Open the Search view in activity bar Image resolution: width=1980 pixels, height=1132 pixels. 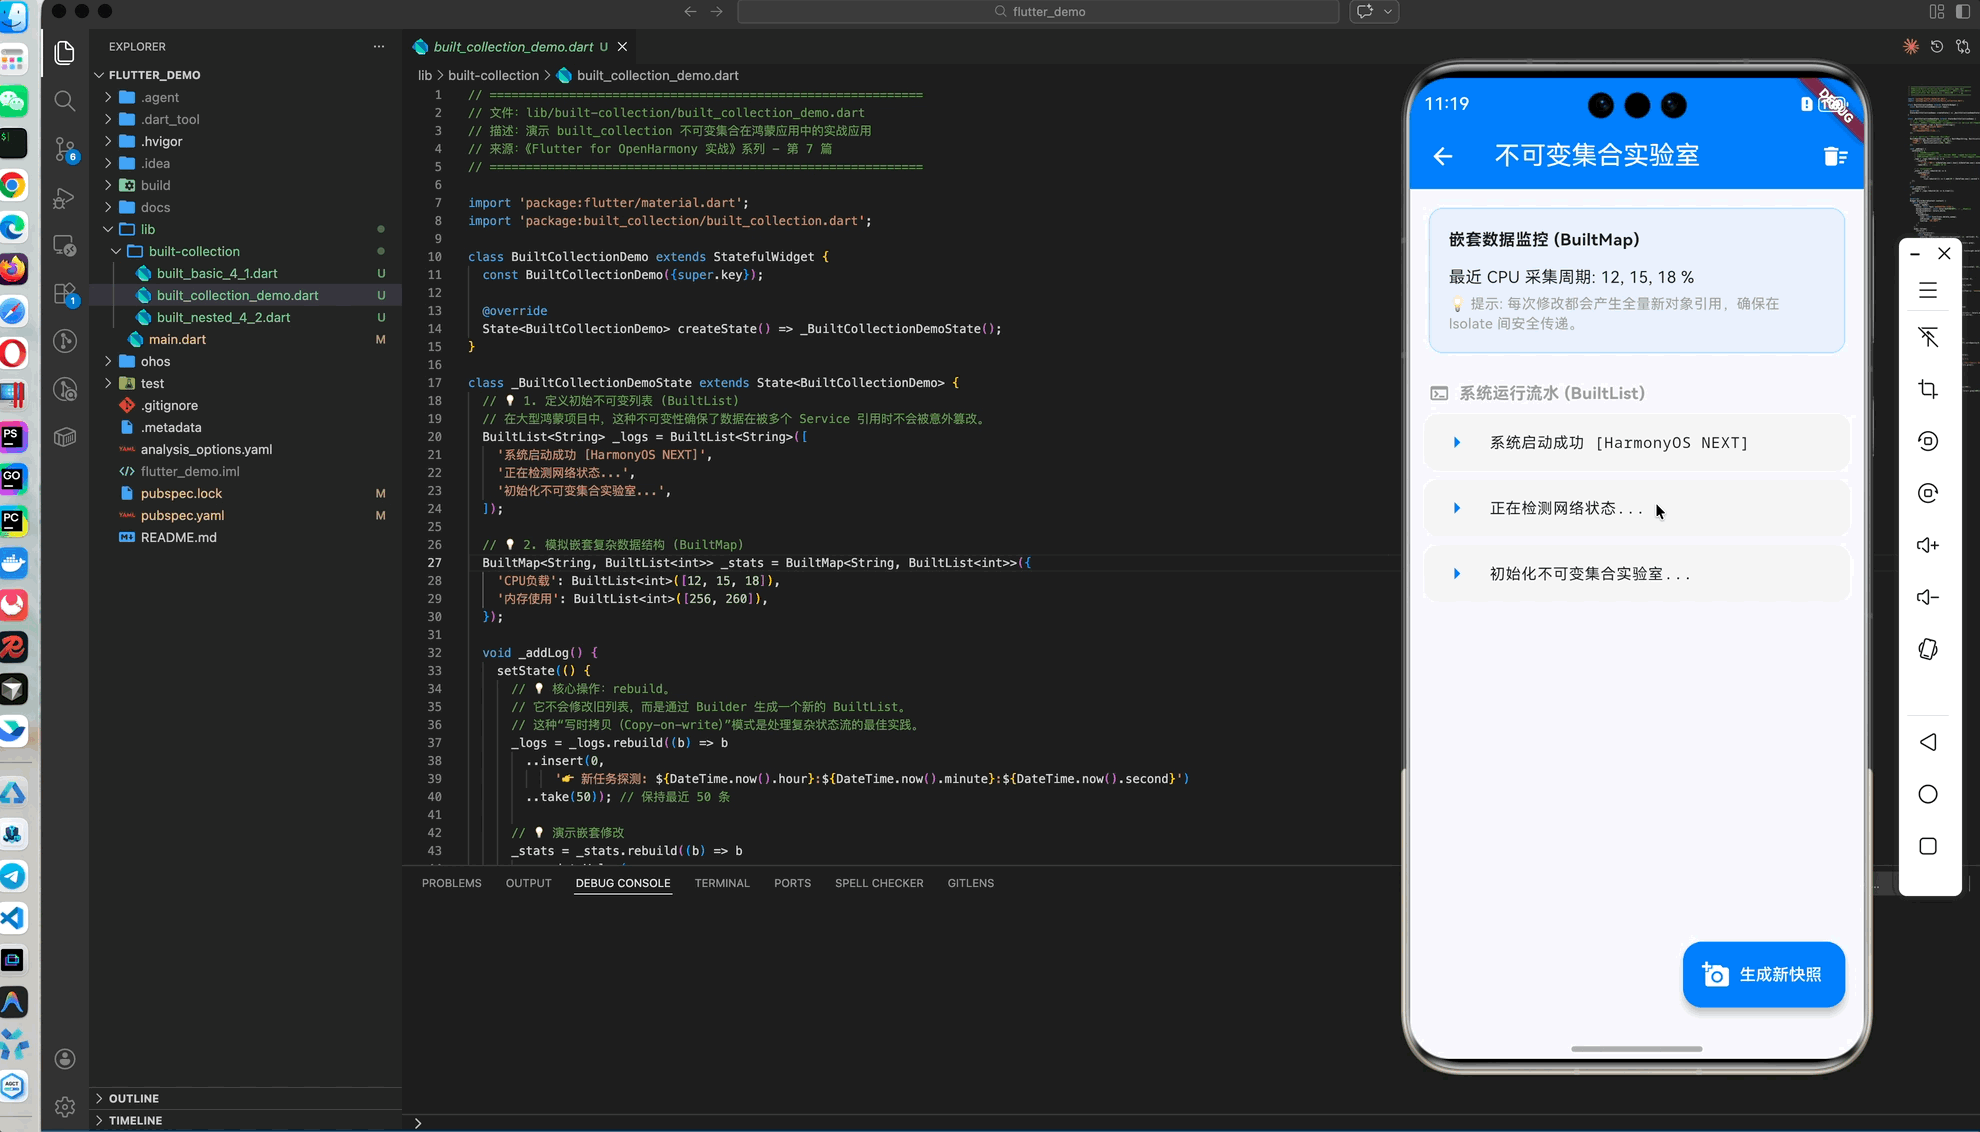(x=65, y=100)
